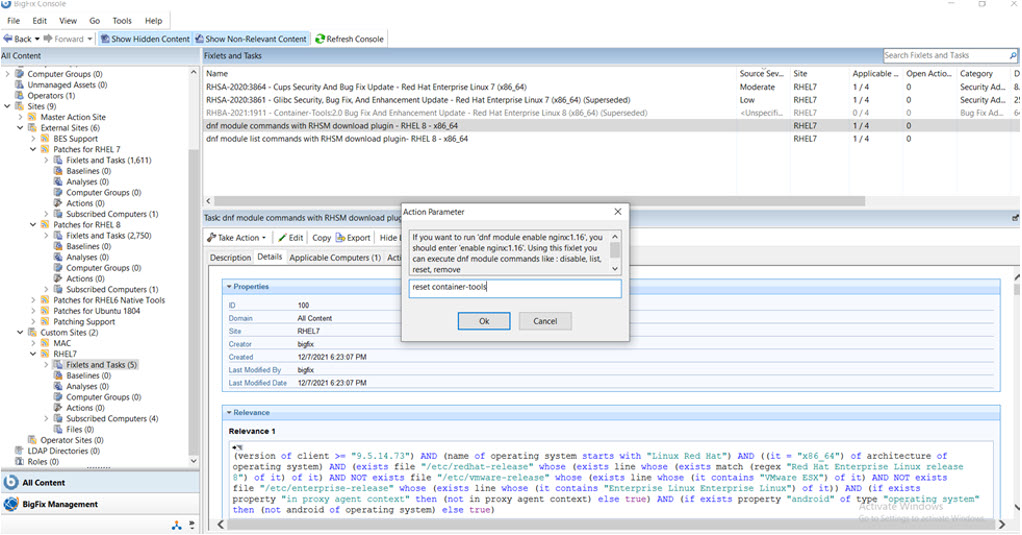Click the Back arrow icon

pos(8,39)
